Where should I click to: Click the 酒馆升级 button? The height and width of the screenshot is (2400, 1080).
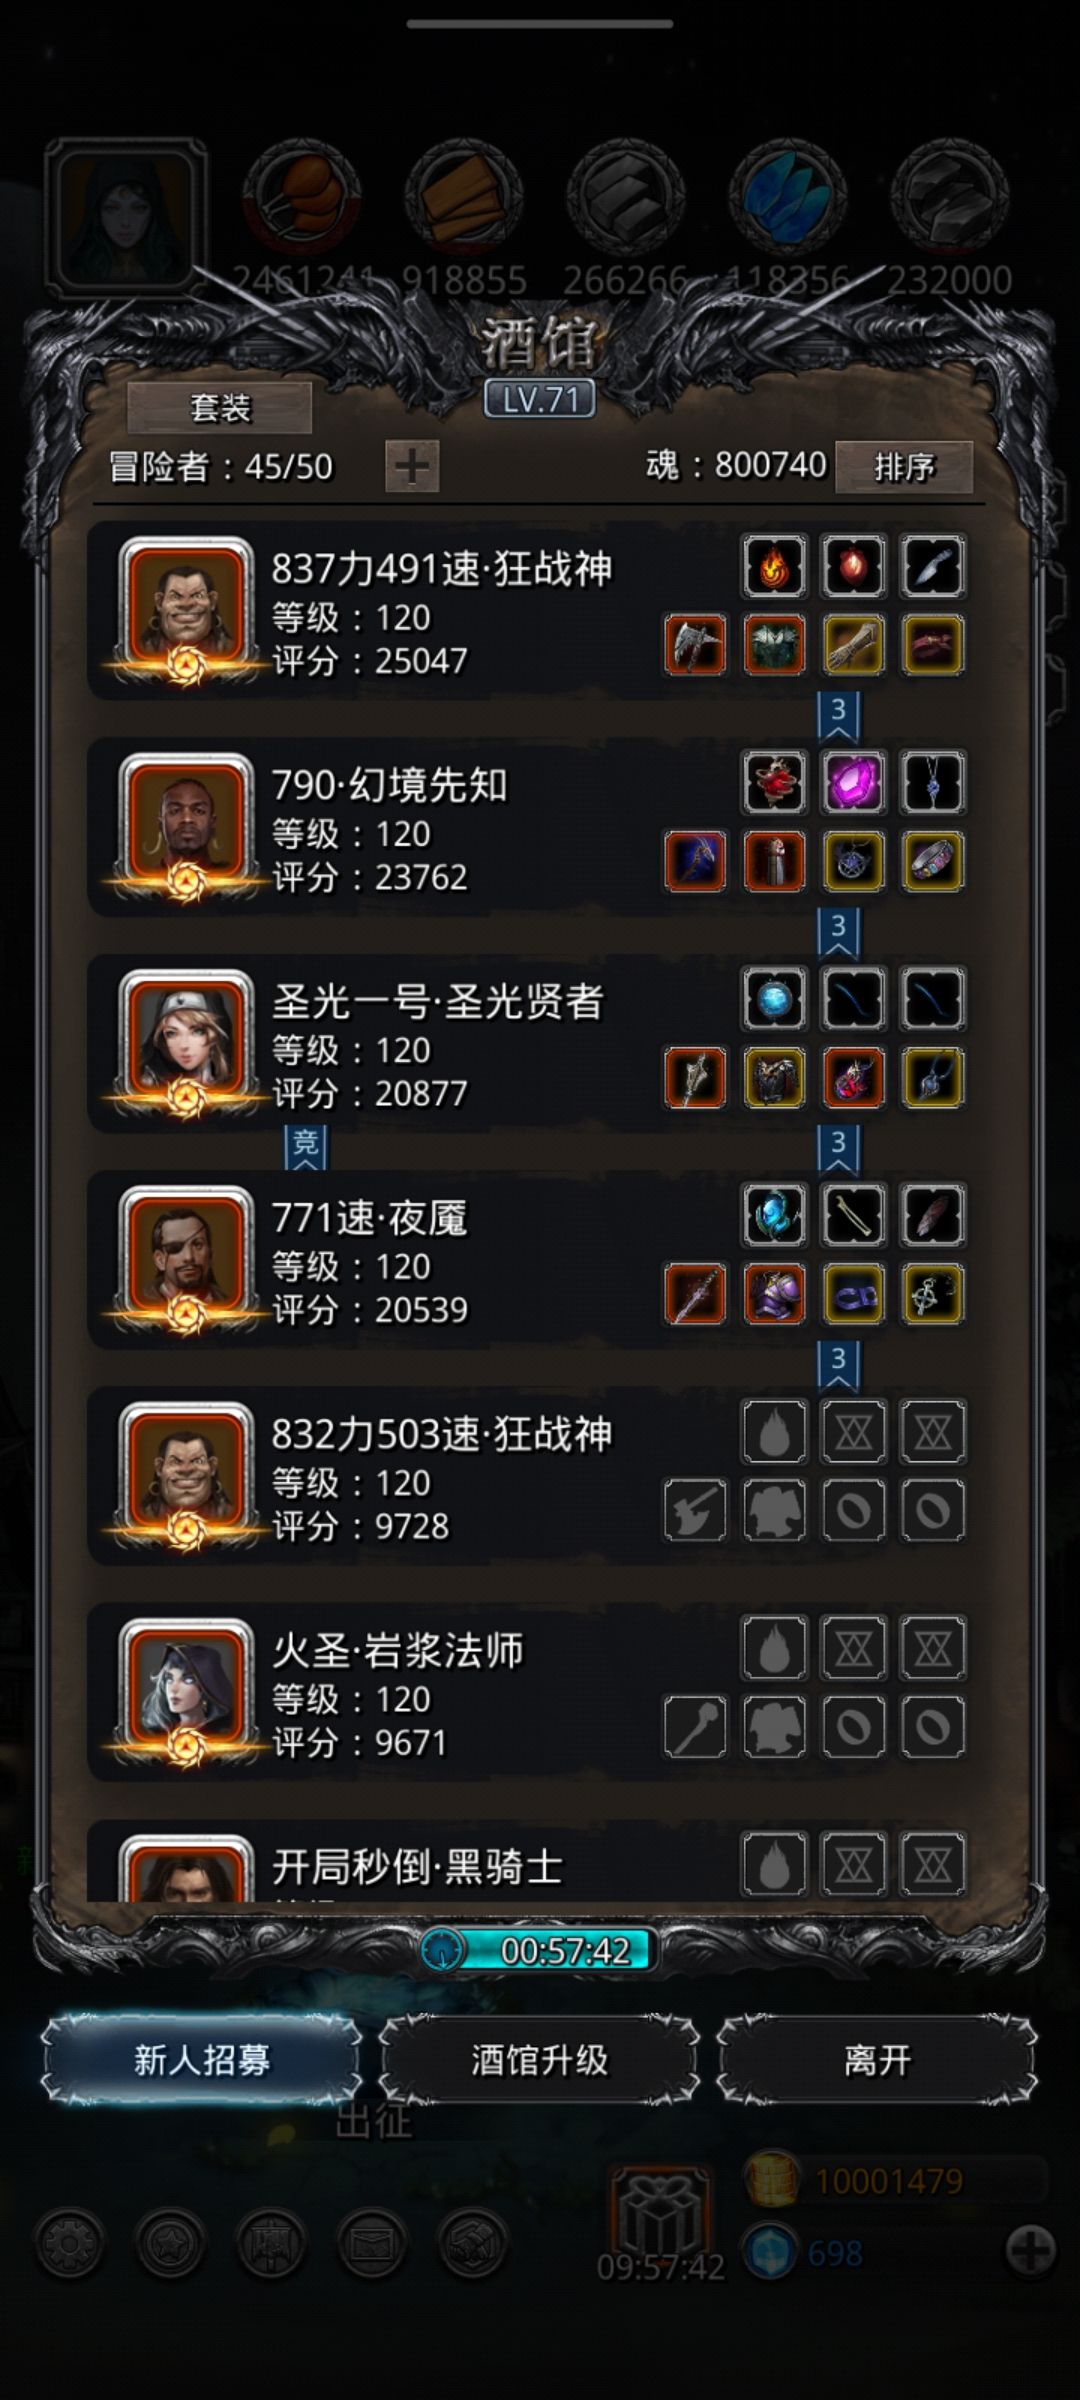coord(539,2059)
